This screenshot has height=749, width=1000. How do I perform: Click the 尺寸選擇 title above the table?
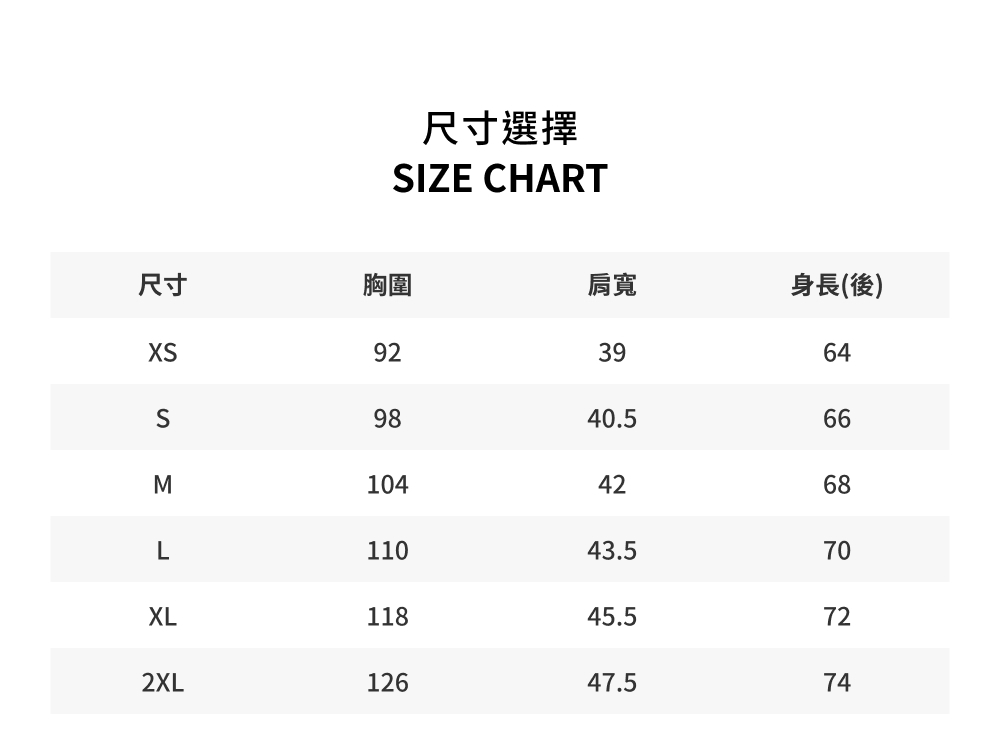click(500, 129)
